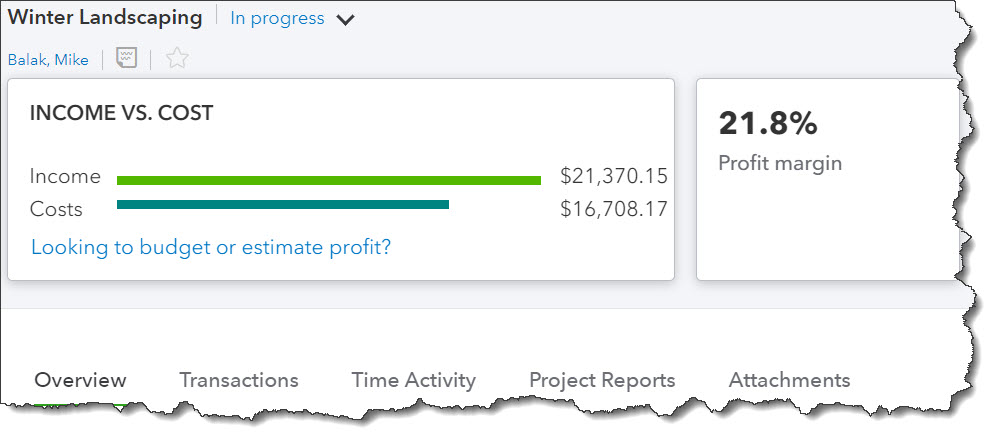The width and height of the screenshot is (998, 442).
Task: Open customer link Balak, Mike
Action: tap(48, 60)
